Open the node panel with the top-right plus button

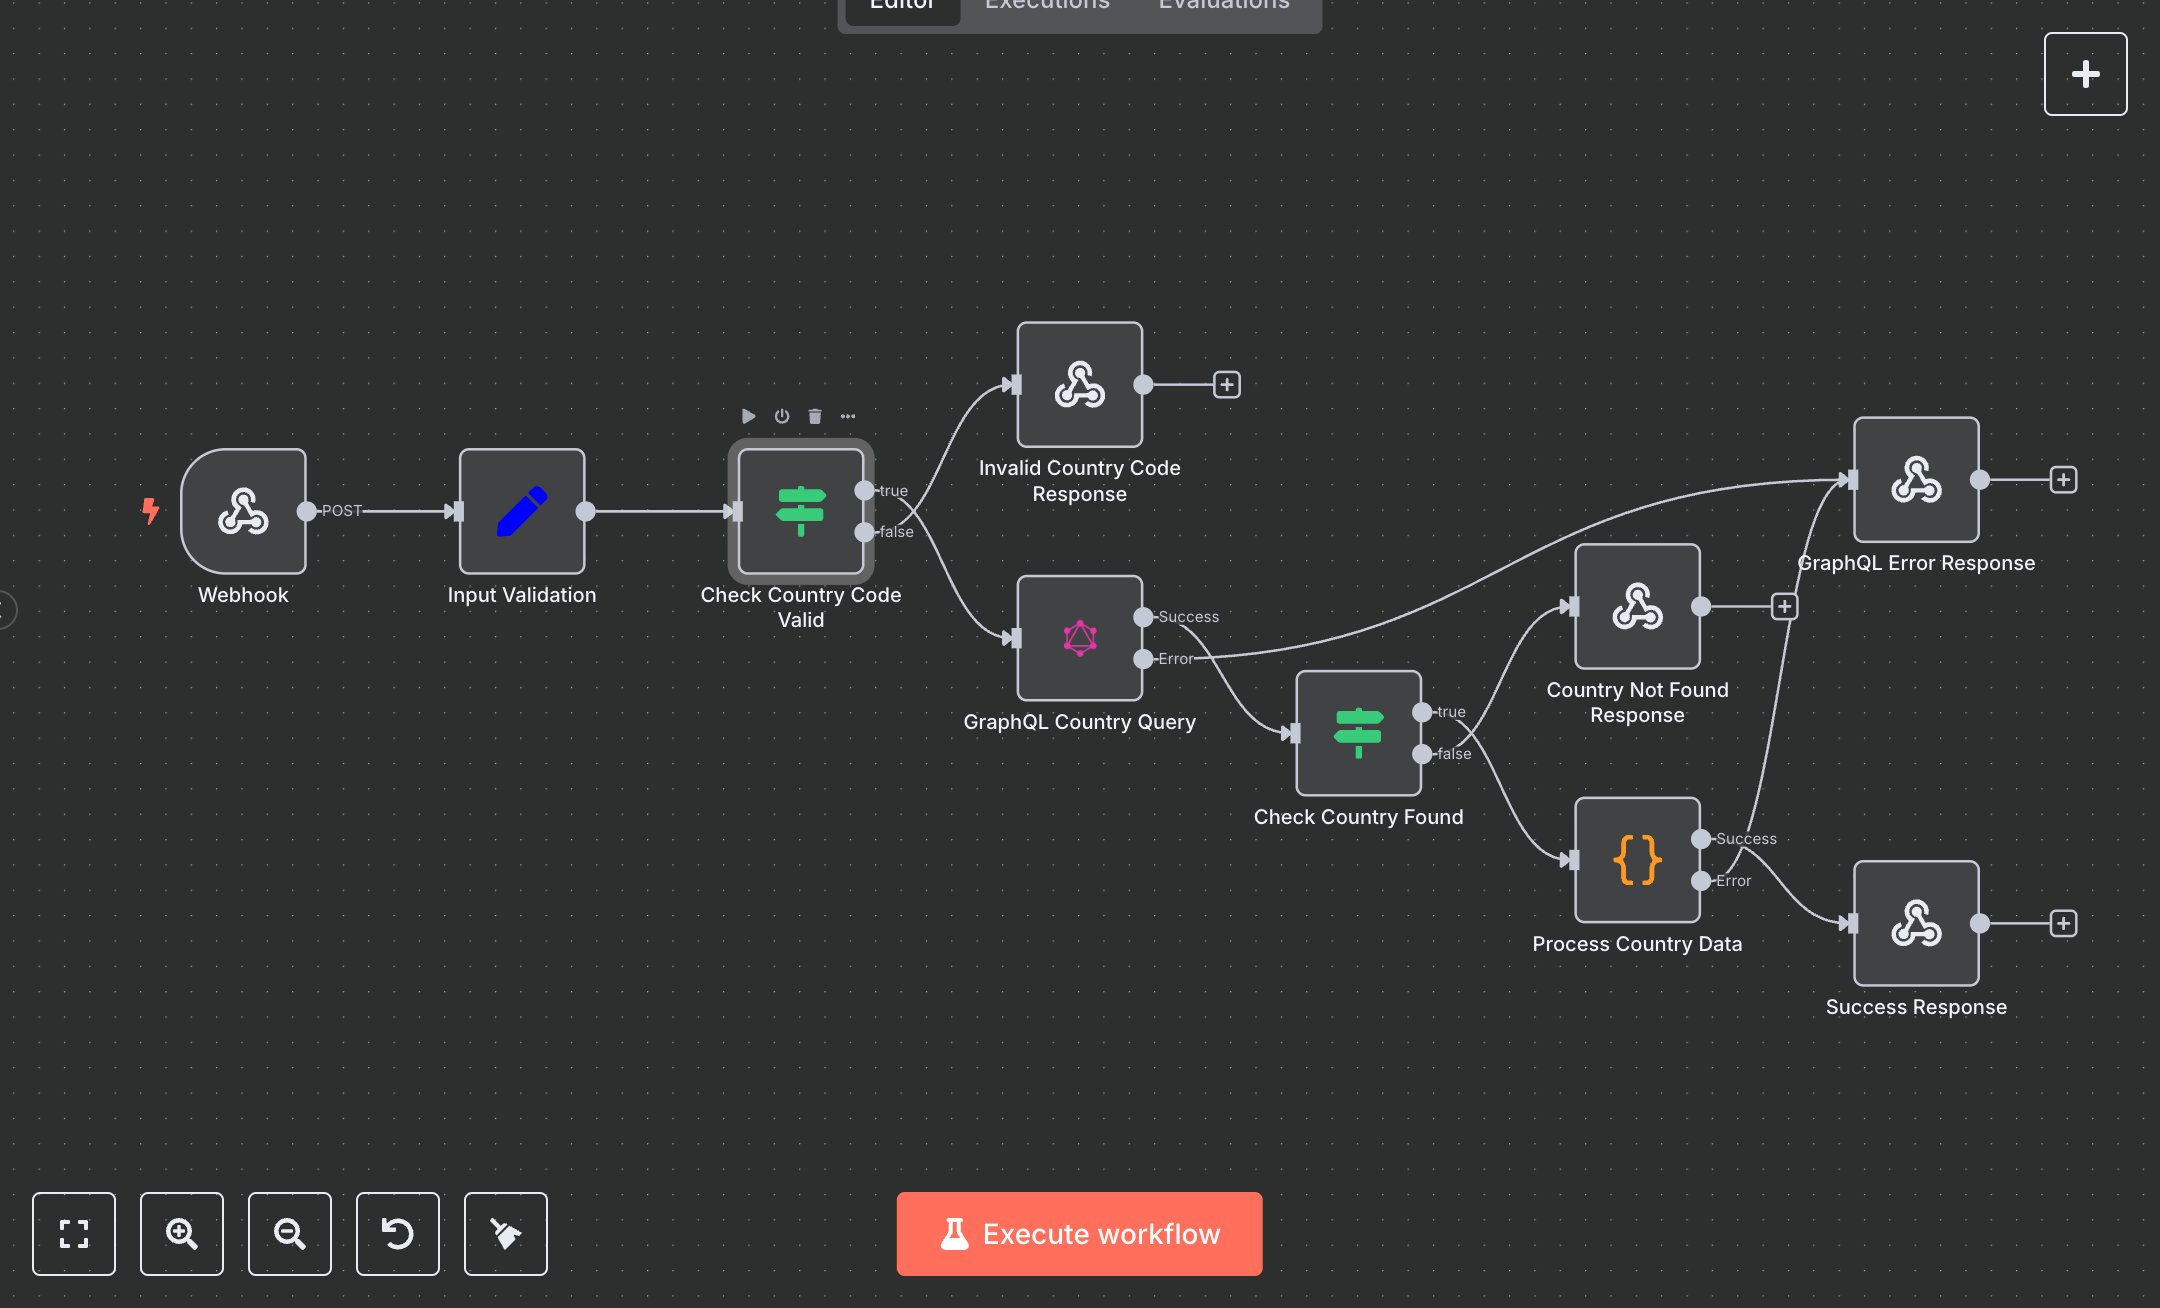pos(2085,73)
